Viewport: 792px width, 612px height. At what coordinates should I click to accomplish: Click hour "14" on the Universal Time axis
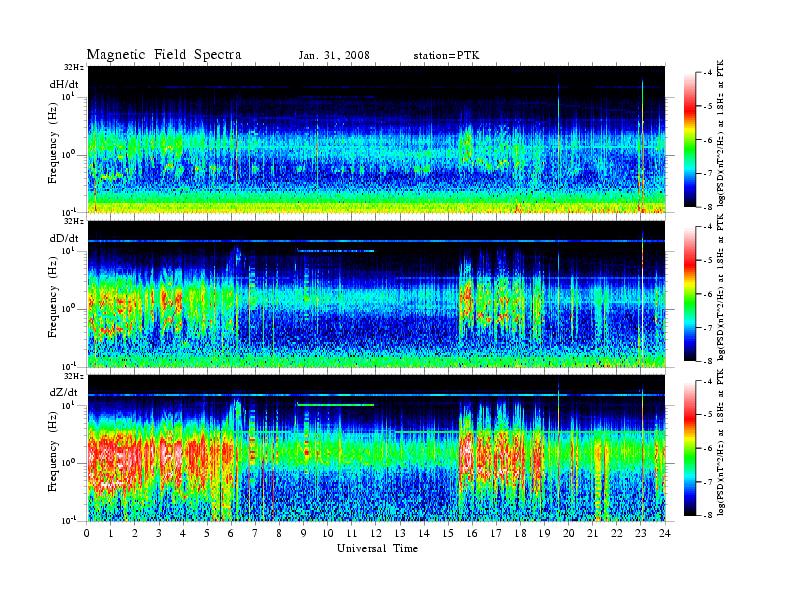(424, 533)
